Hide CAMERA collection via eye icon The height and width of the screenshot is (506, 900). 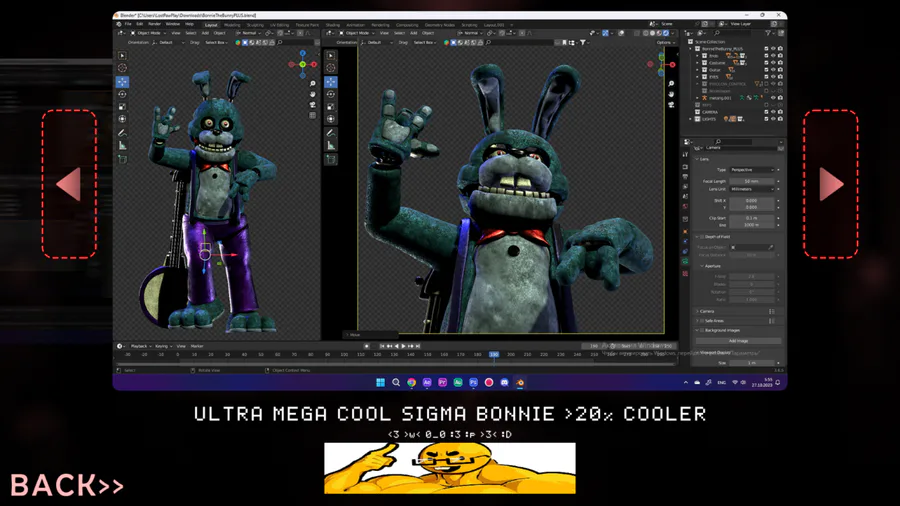[773, 112]
